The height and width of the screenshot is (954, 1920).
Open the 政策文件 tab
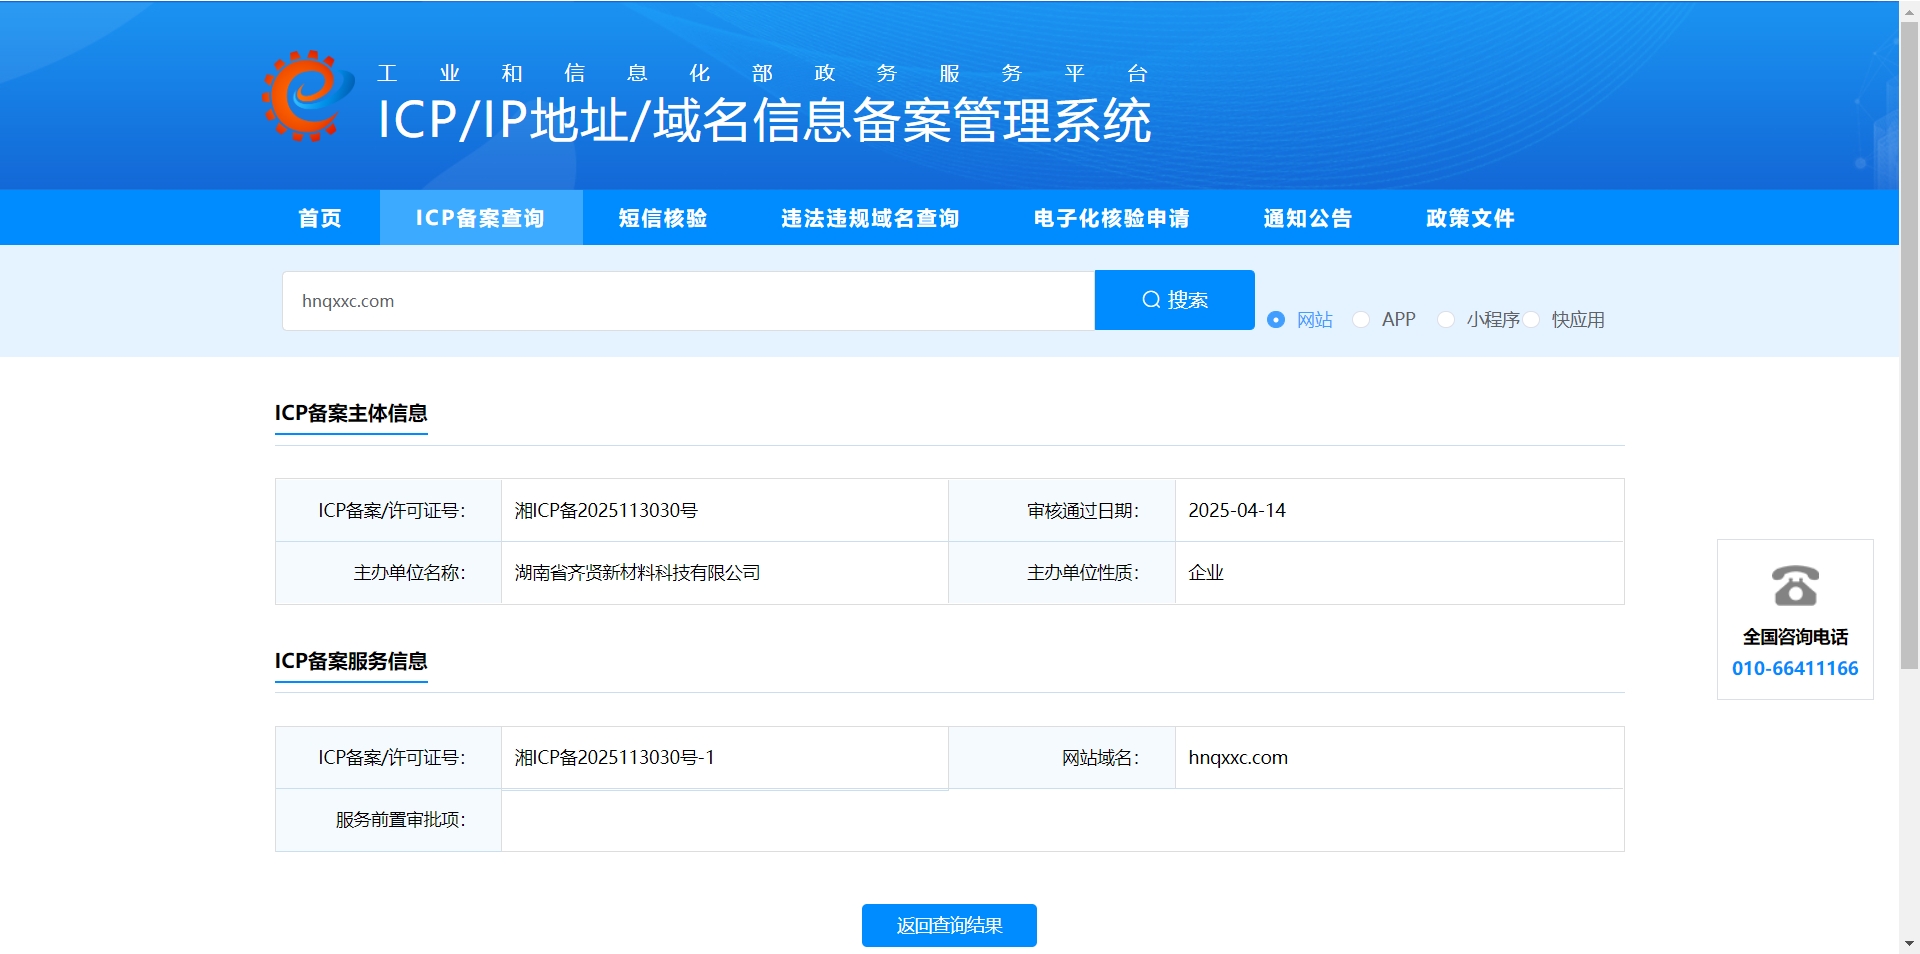click(x=1470, y=218)
